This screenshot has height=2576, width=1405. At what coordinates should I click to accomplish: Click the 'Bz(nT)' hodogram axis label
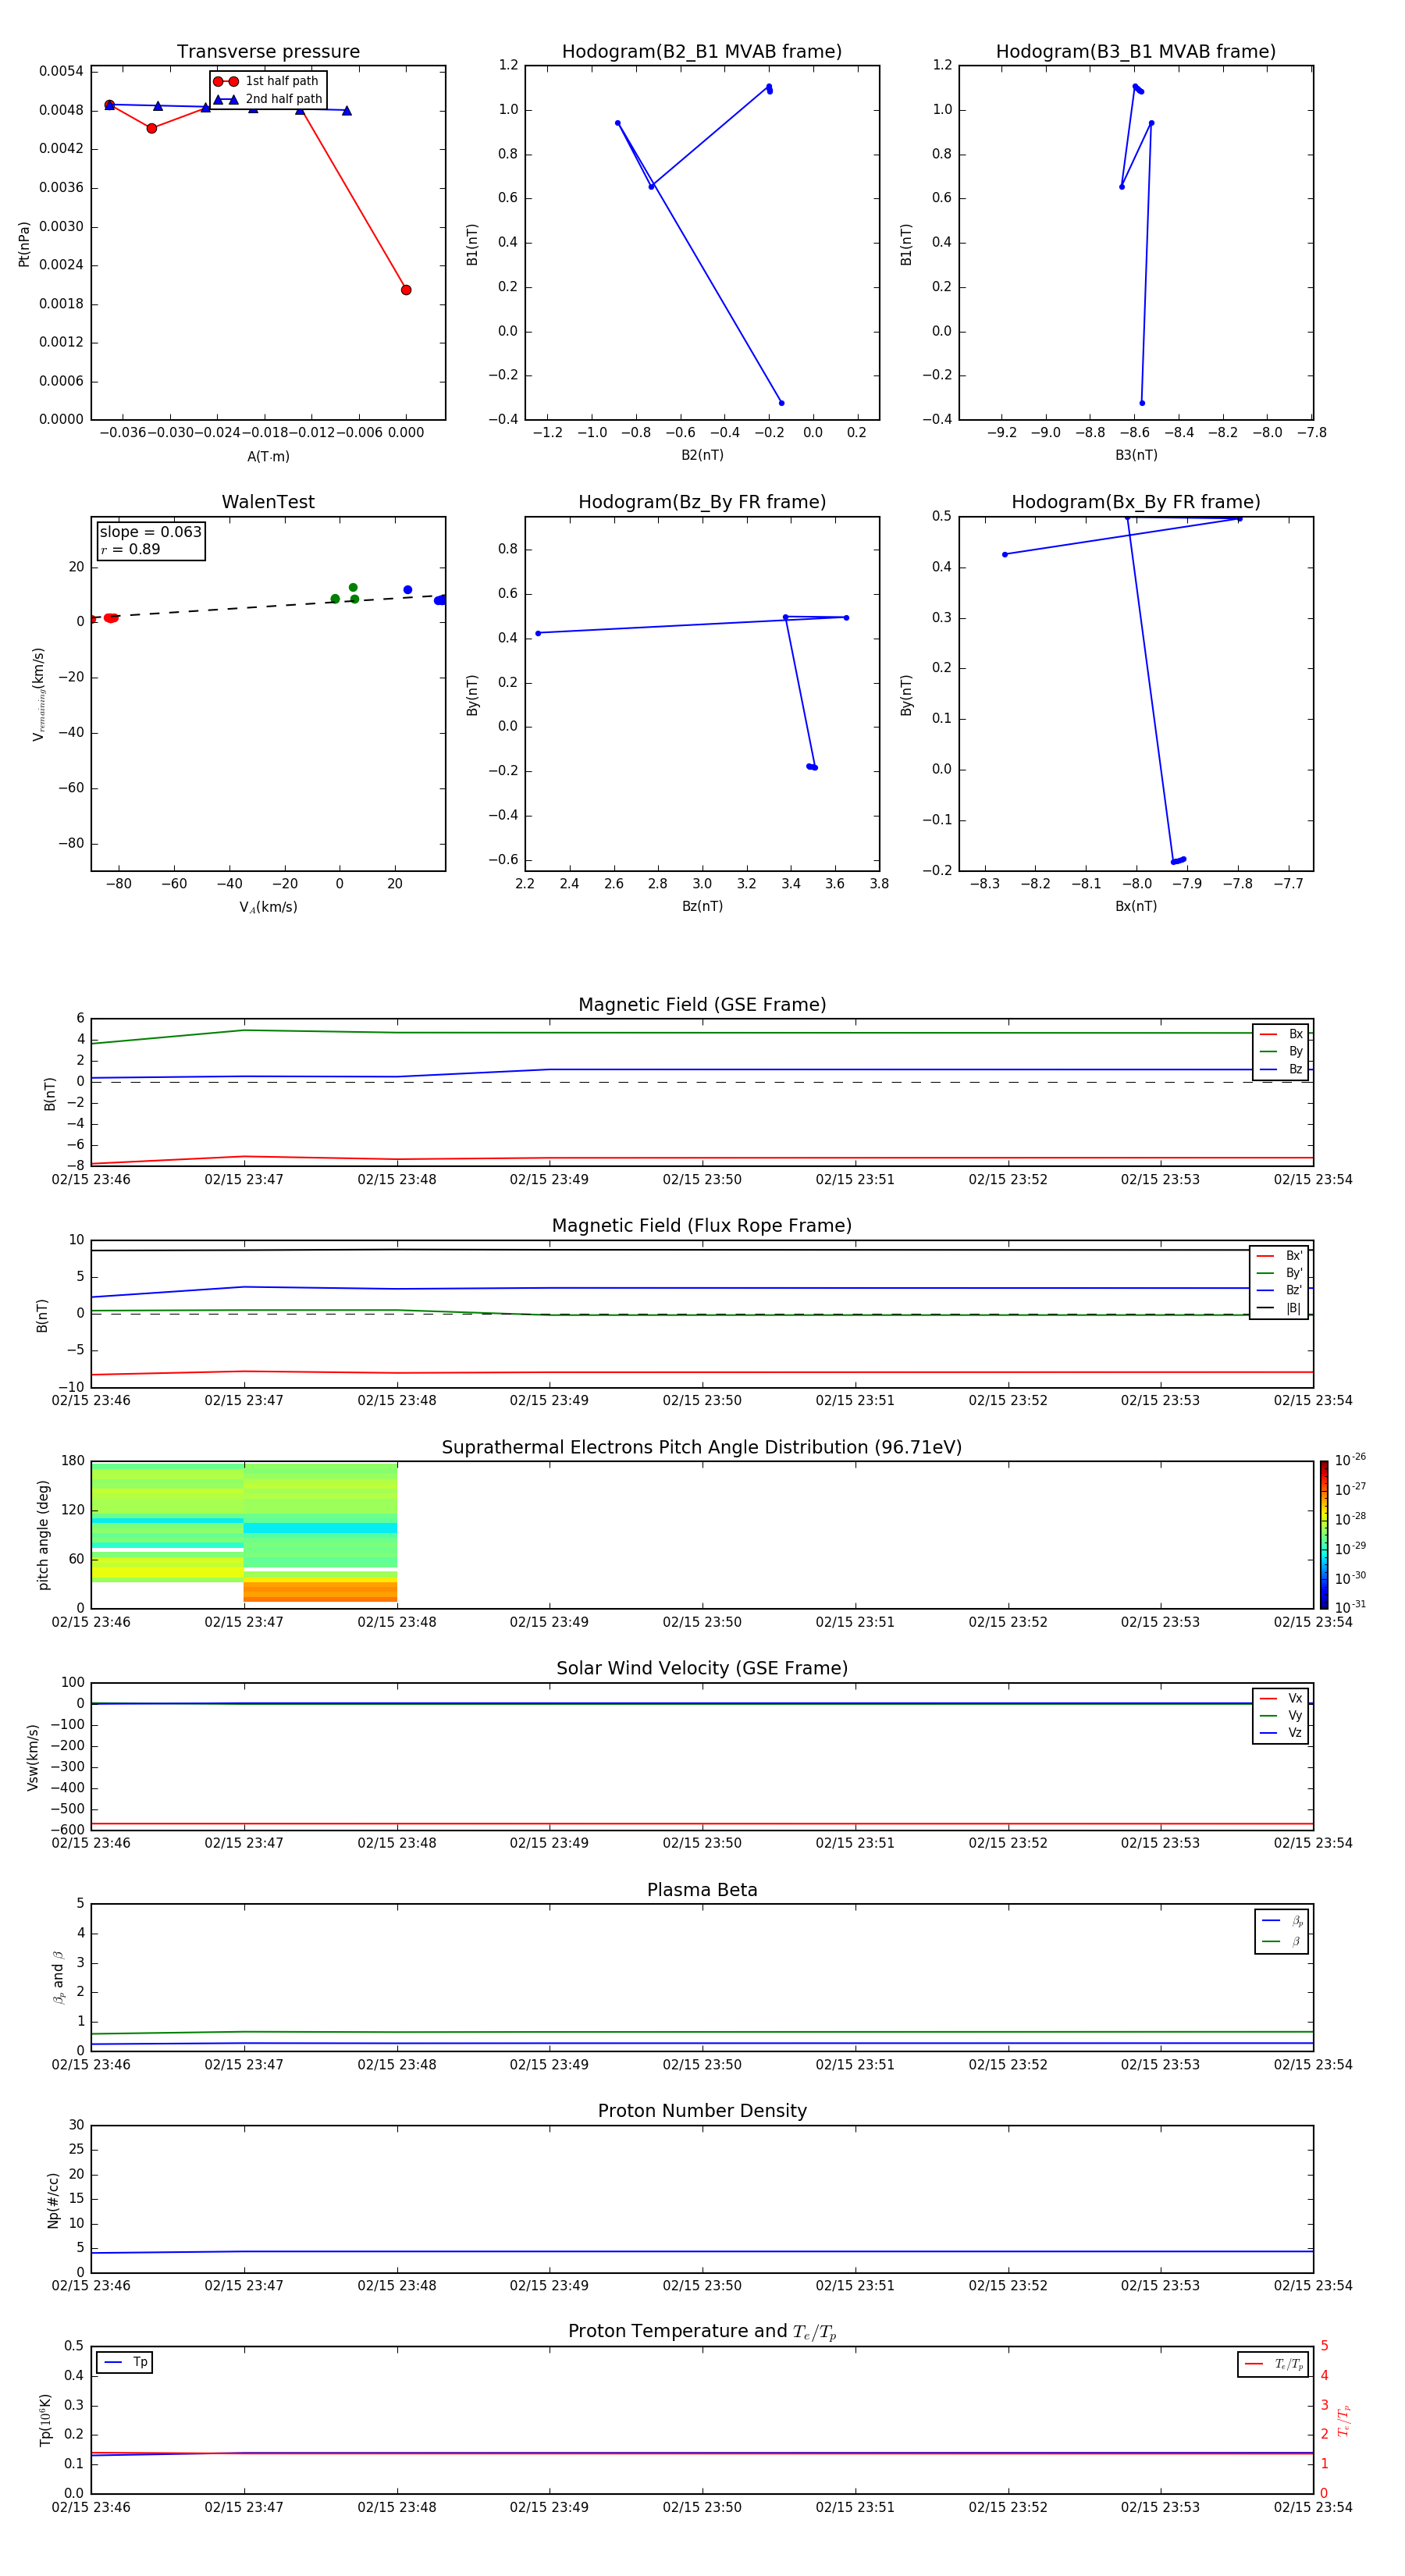coord(702,906)
